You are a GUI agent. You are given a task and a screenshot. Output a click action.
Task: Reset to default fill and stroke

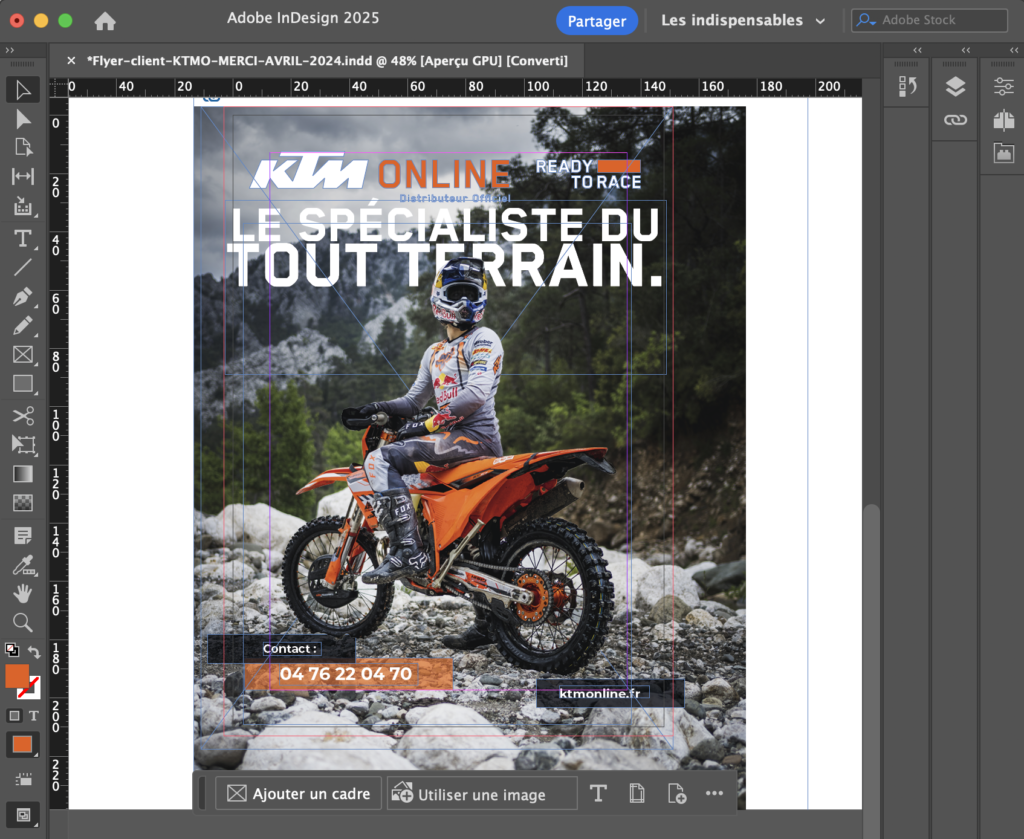pos(12,650)
